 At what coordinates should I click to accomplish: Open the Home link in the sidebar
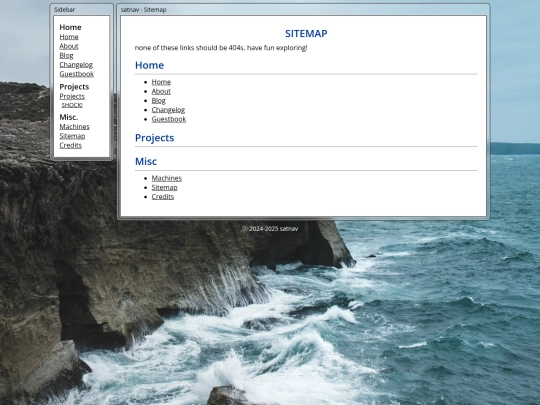point(69,37)
